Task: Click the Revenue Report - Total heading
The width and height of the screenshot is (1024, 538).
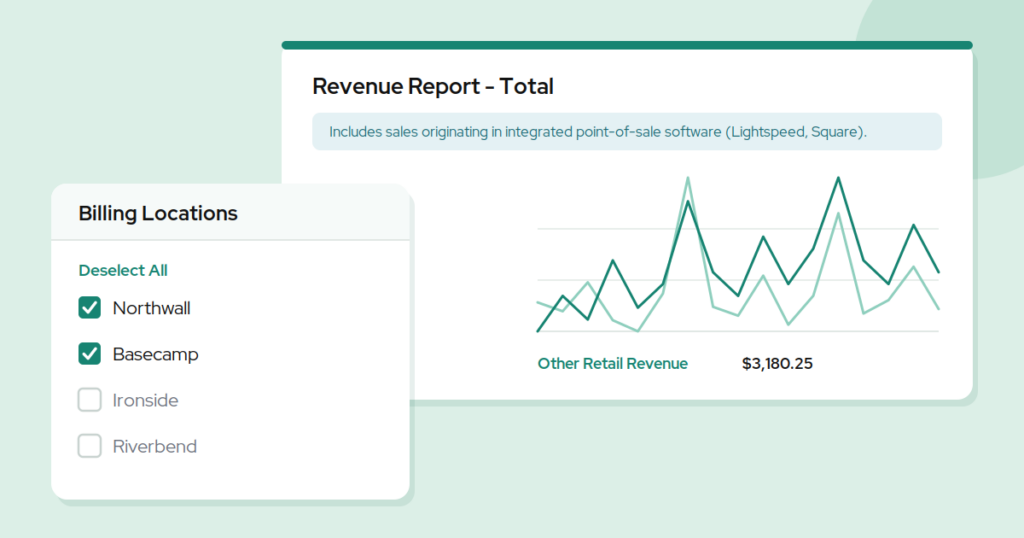Action: [433, 86]
